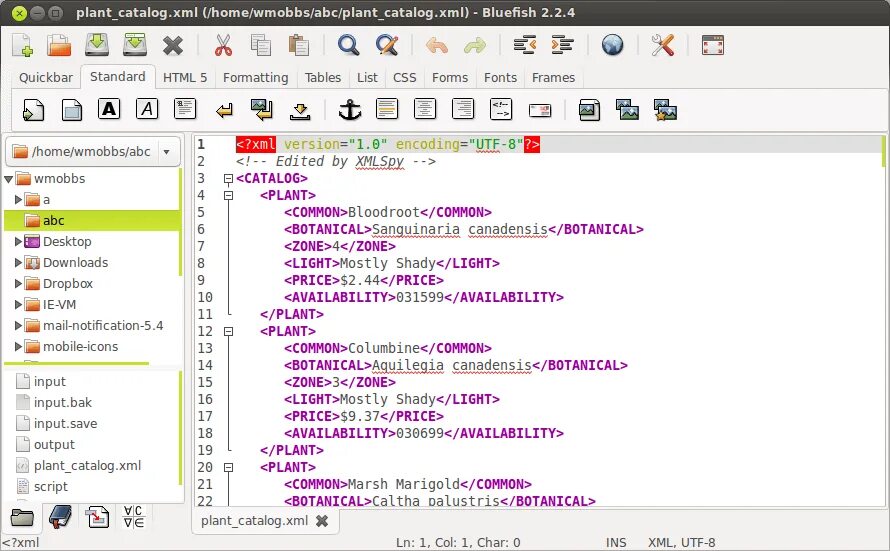Open the Formatting tab
The image size is (890, 551).
(255, 78)
